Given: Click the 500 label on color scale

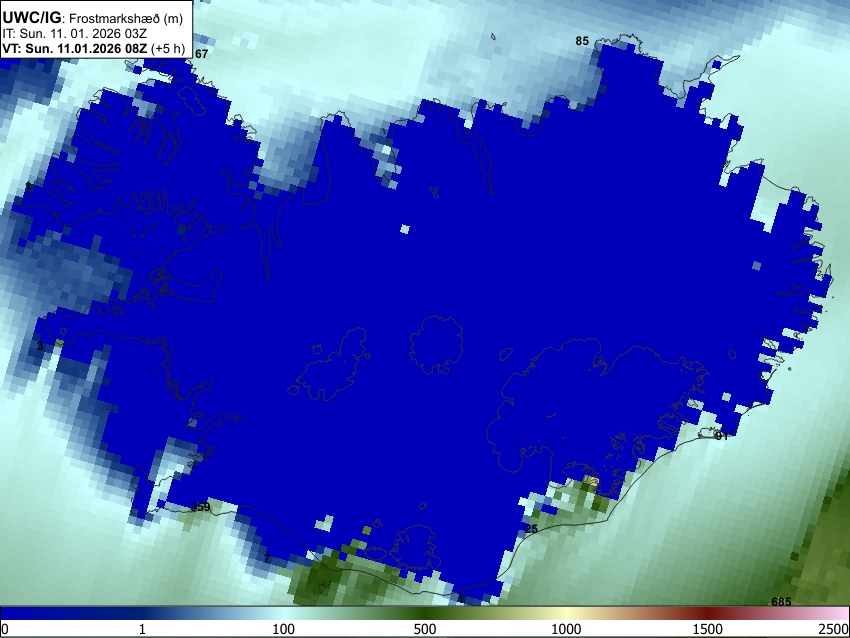Looking at the screenshot, I should pyautogui.click(x=425, y=629).
